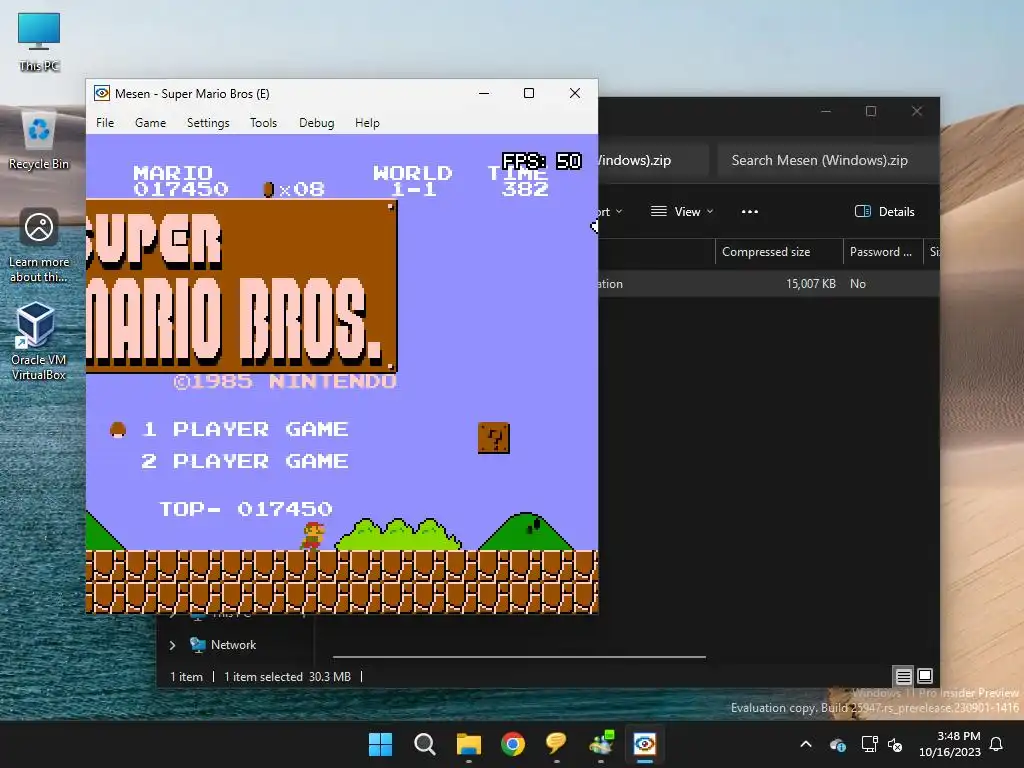Open the Windows Start button
The height and width of the screenshot is (768, 1024).
pyautogui.click(x=380, y=744)
